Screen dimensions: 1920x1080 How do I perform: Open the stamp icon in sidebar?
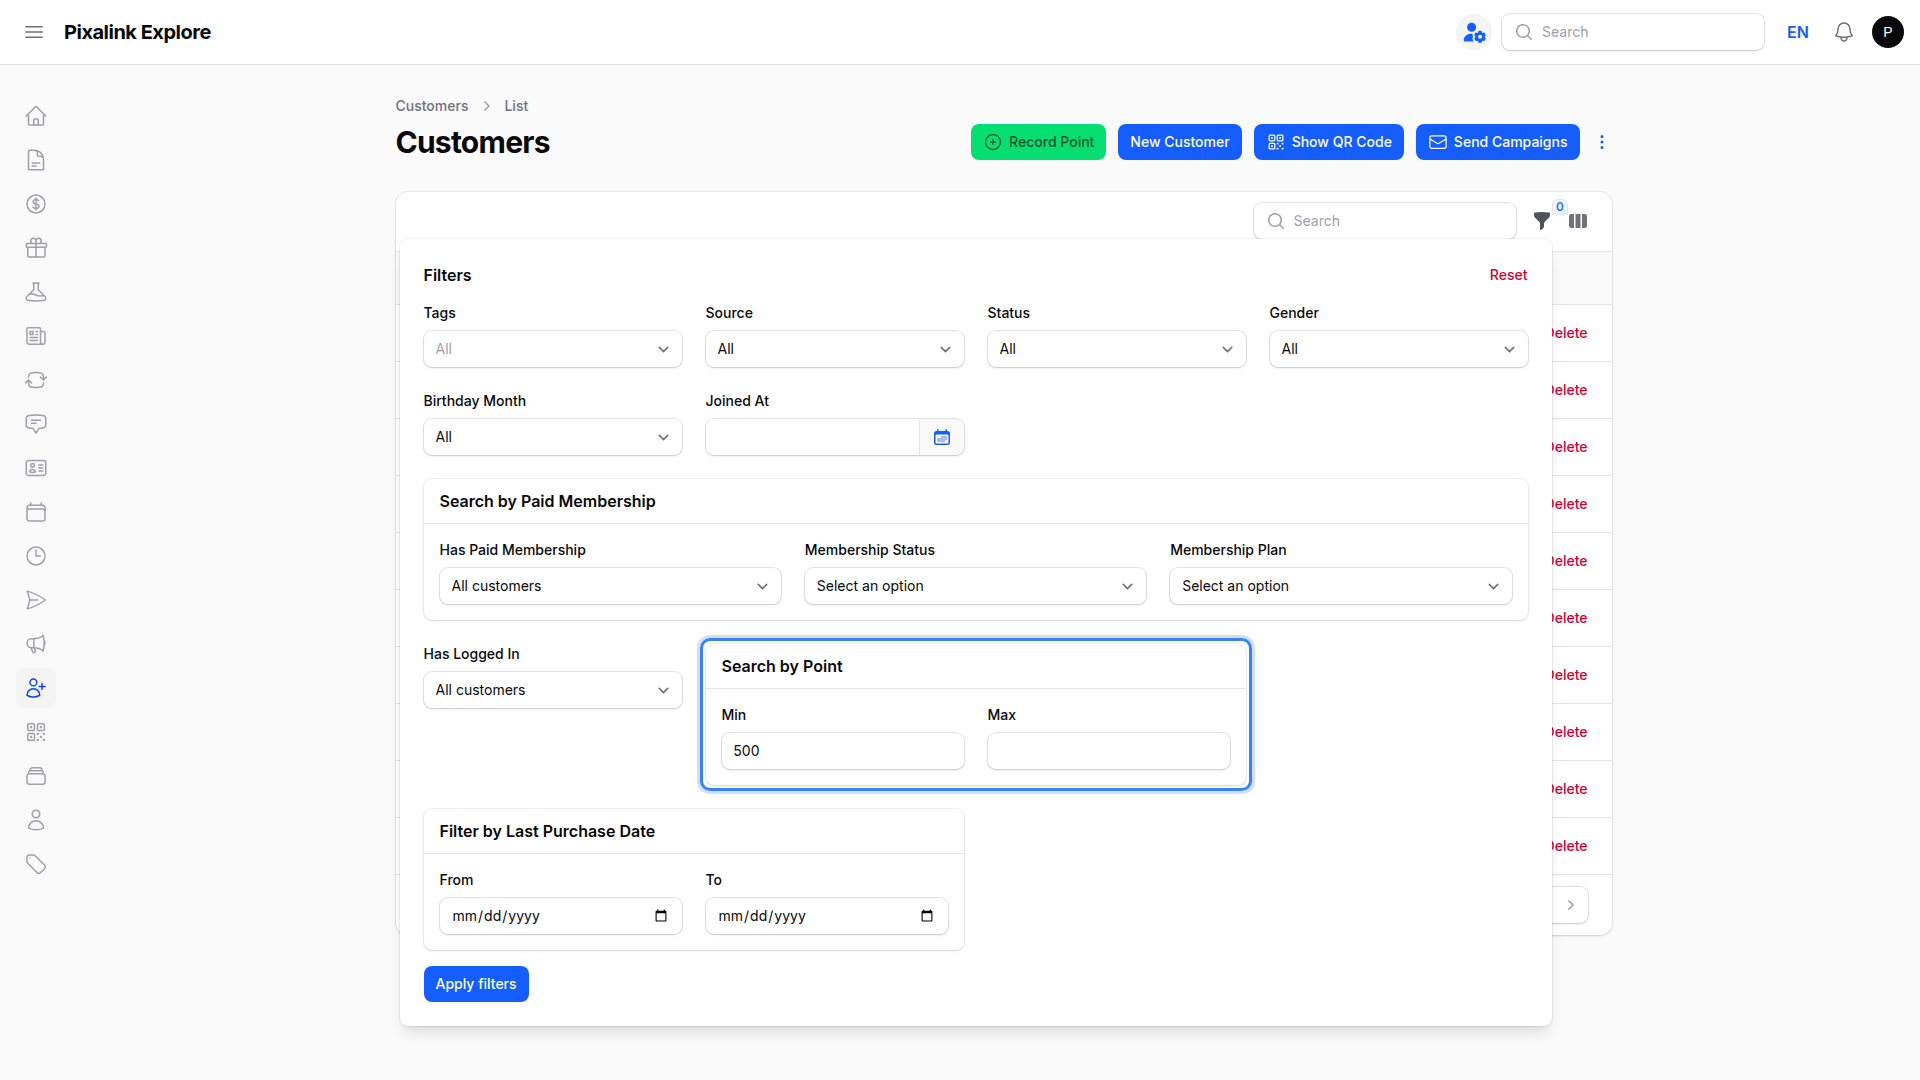tap(36, 292)
